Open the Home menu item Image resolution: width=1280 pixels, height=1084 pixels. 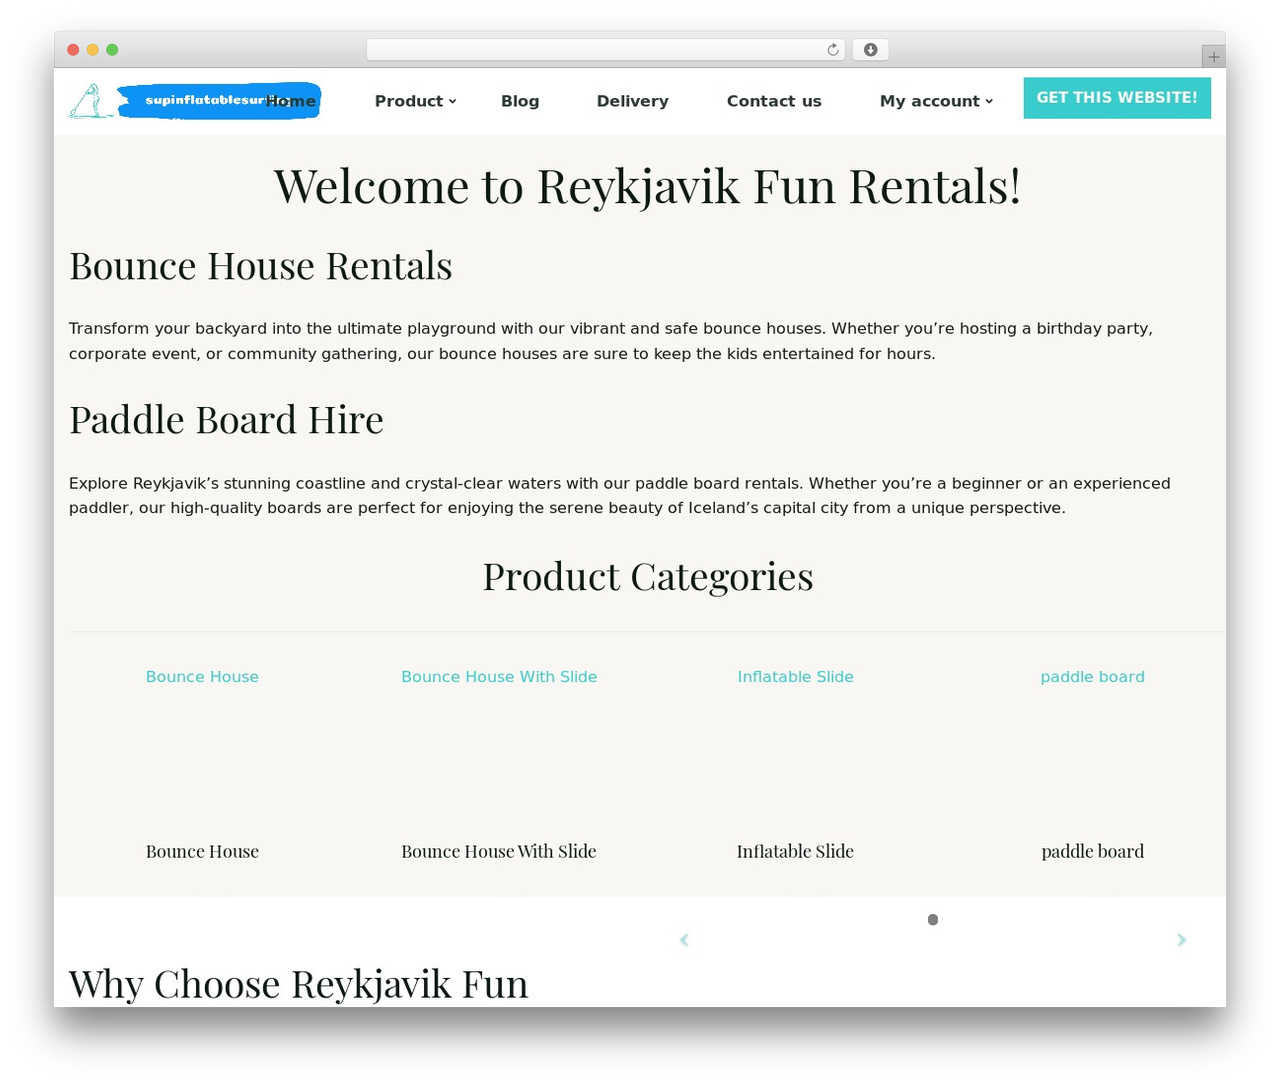[291, 101]
